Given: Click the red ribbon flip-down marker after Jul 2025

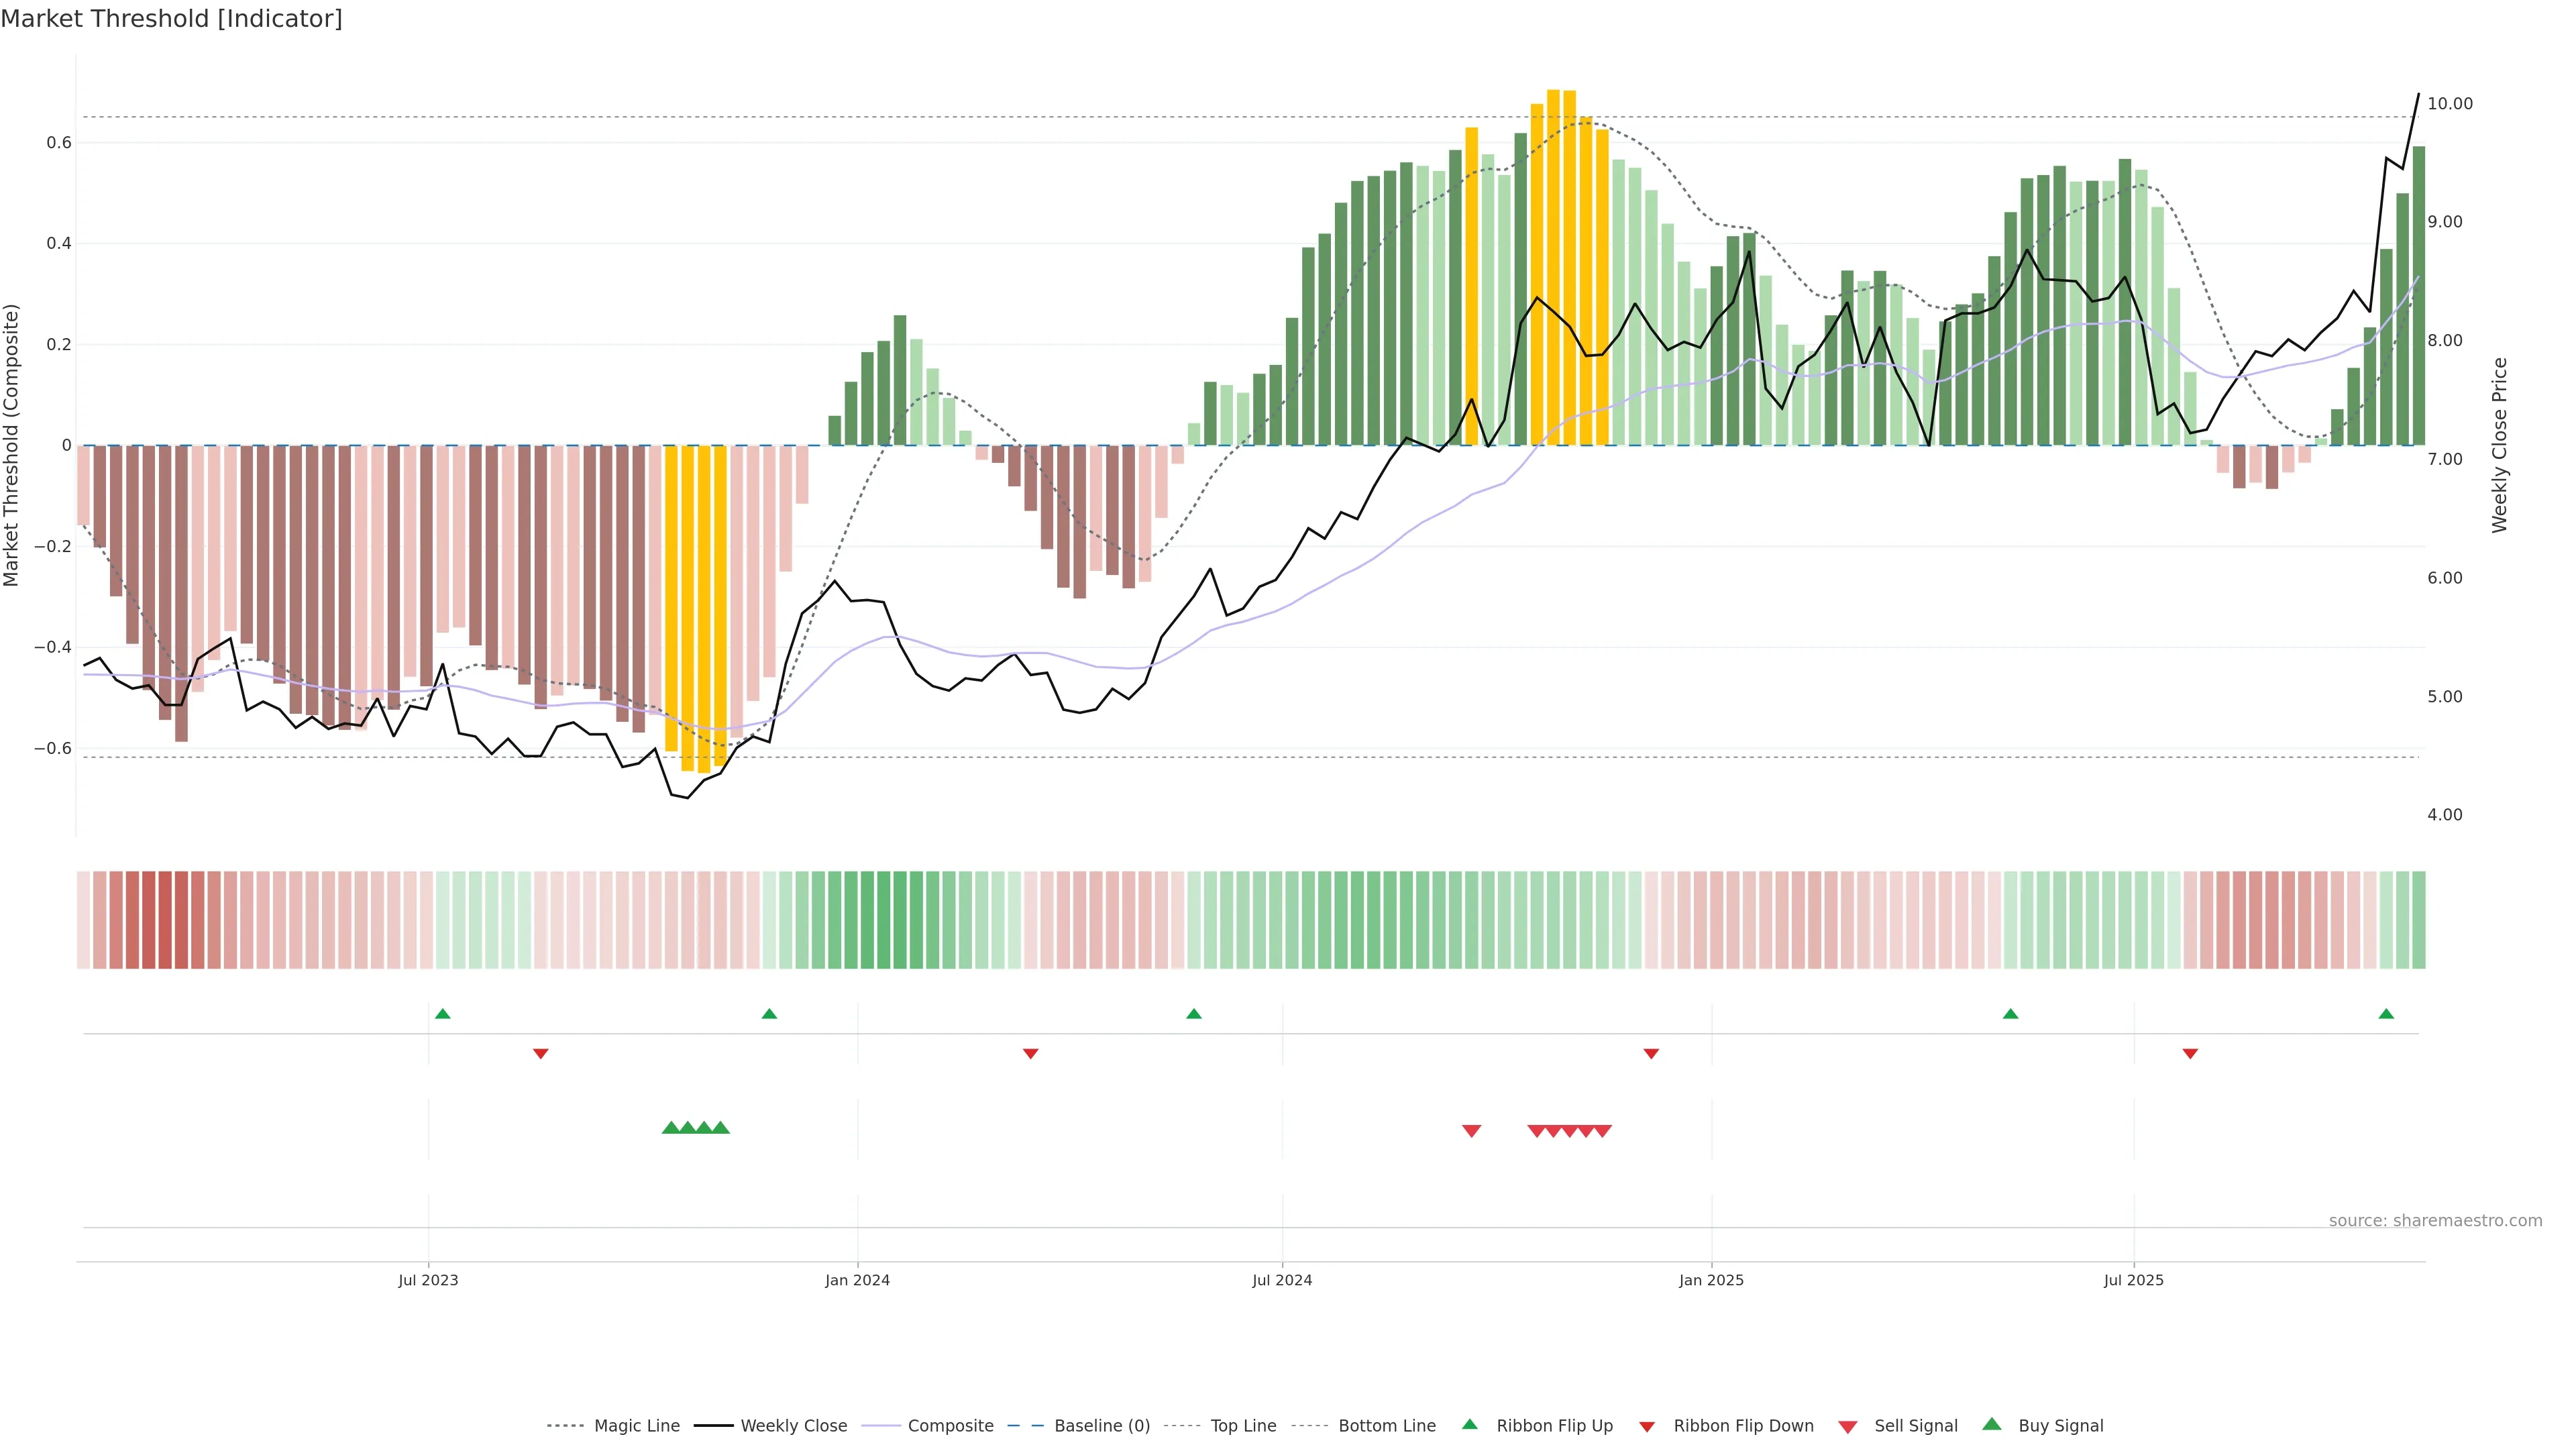Looking at the screenshot, I should pos(2190,1054).
